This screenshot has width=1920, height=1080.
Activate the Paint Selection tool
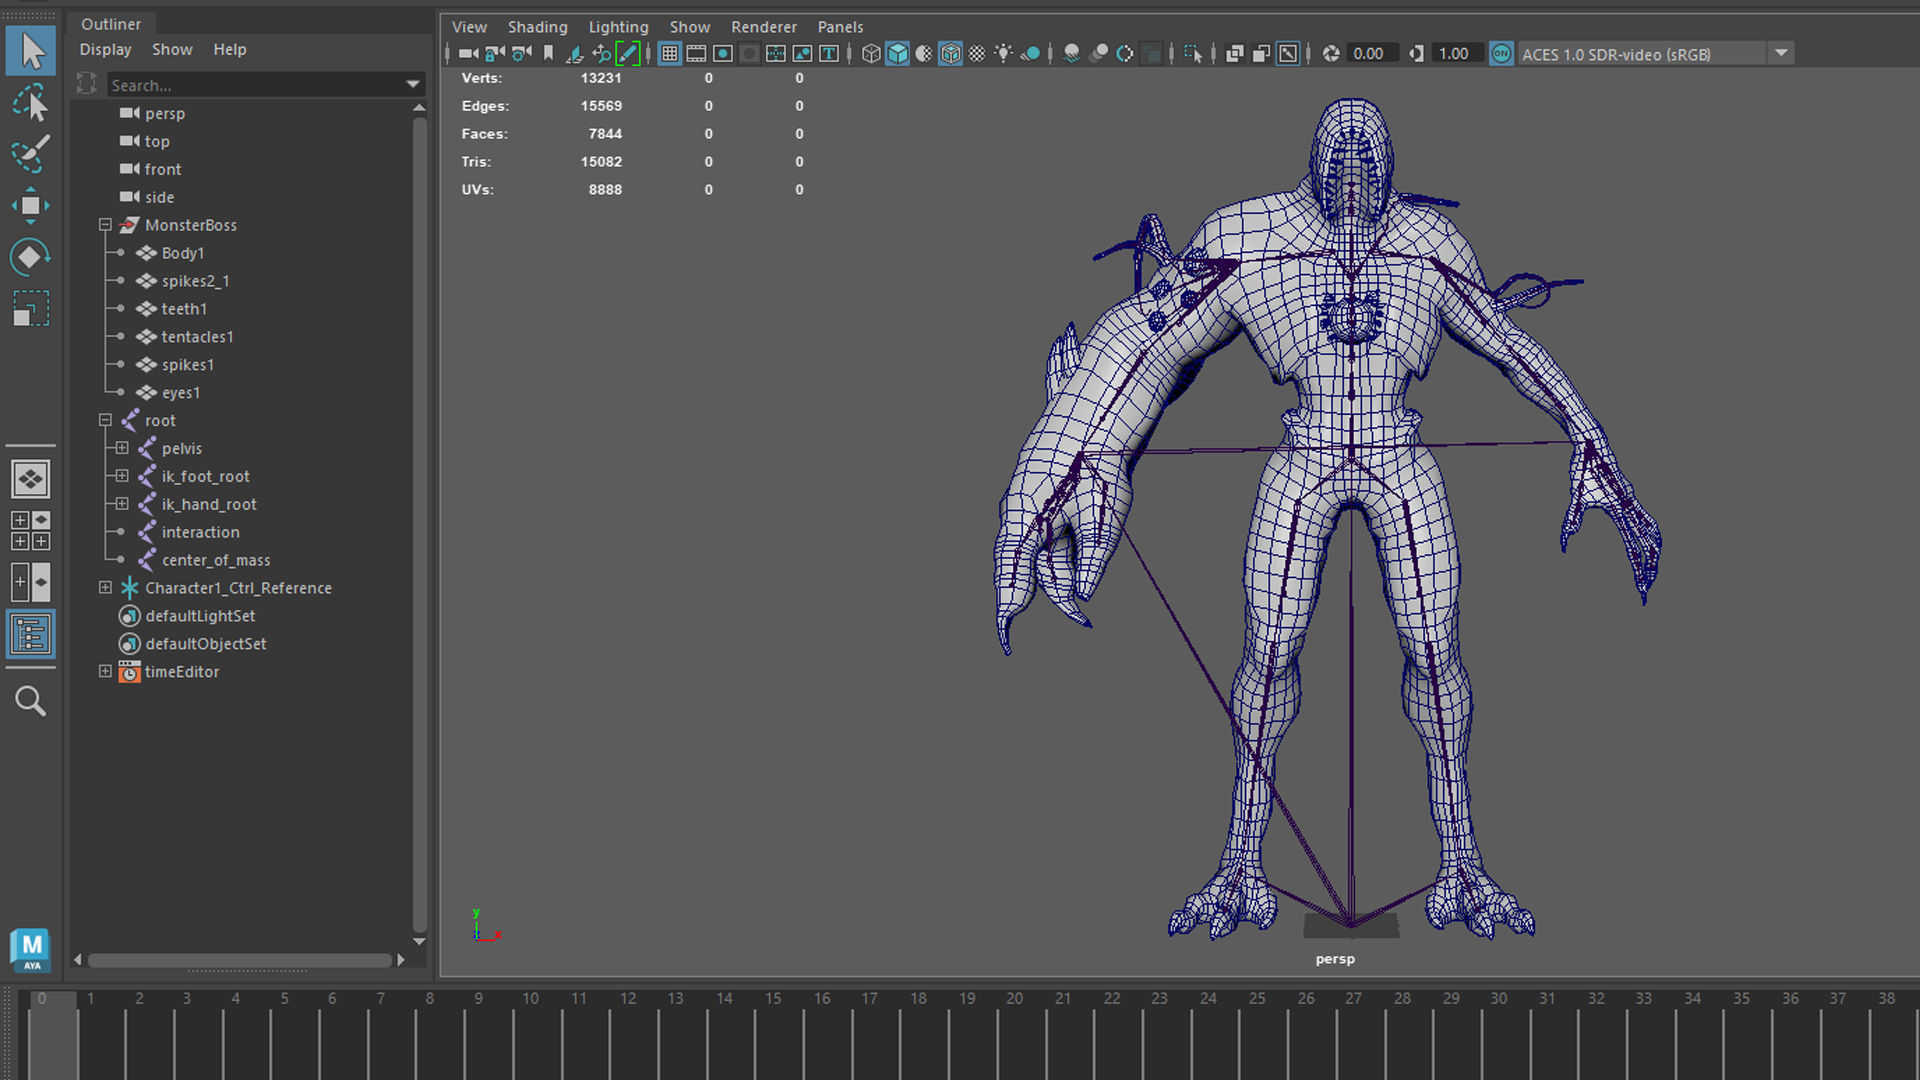pos(31,154)
